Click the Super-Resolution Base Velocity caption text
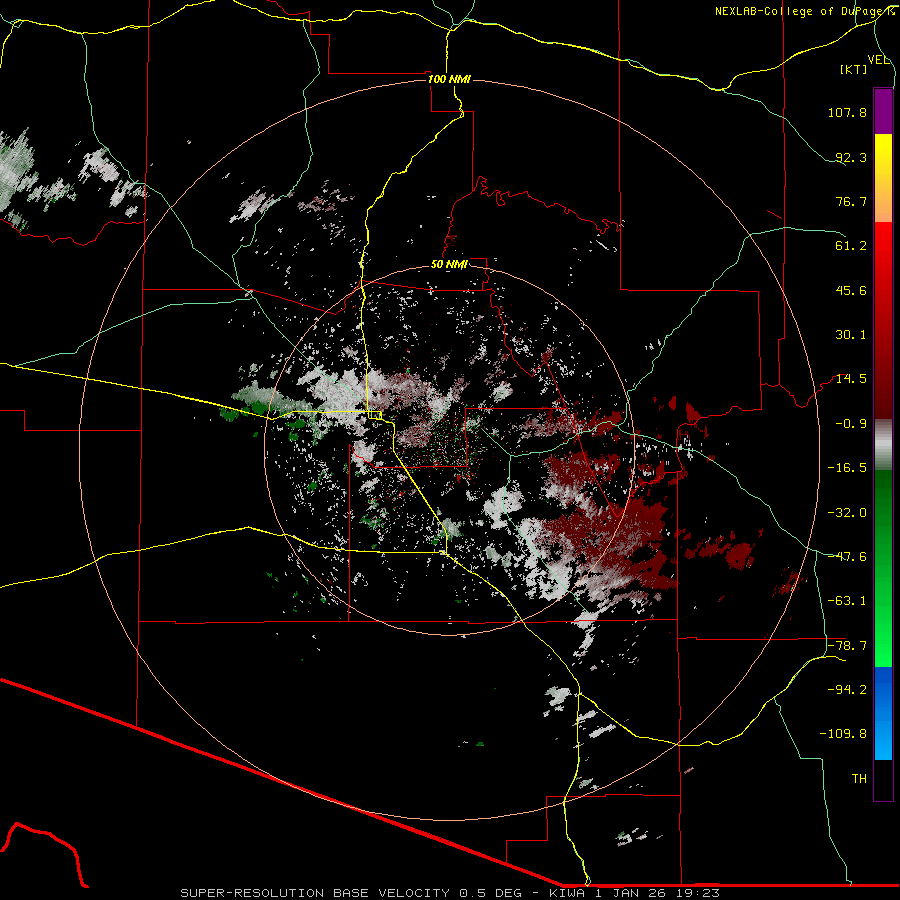 tap(450, 893)
